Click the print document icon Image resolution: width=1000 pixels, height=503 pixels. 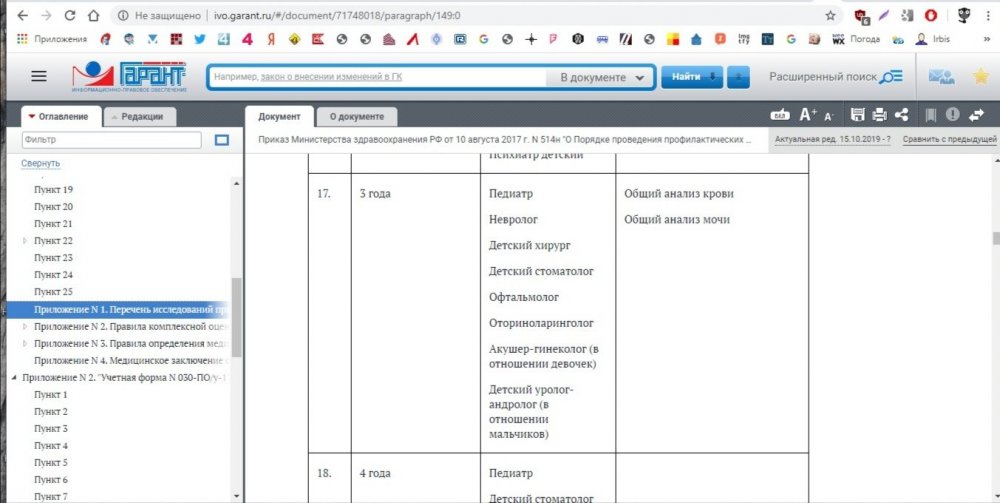(x=880, y=115)
